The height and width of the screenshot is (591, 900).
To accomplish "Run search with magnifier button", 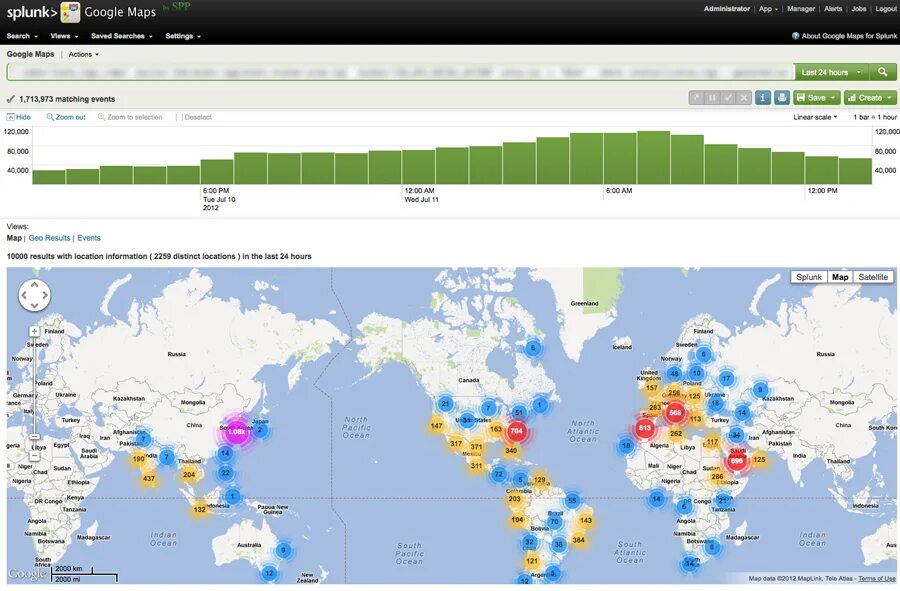I will pyautogui.click(x=882, y=72).
